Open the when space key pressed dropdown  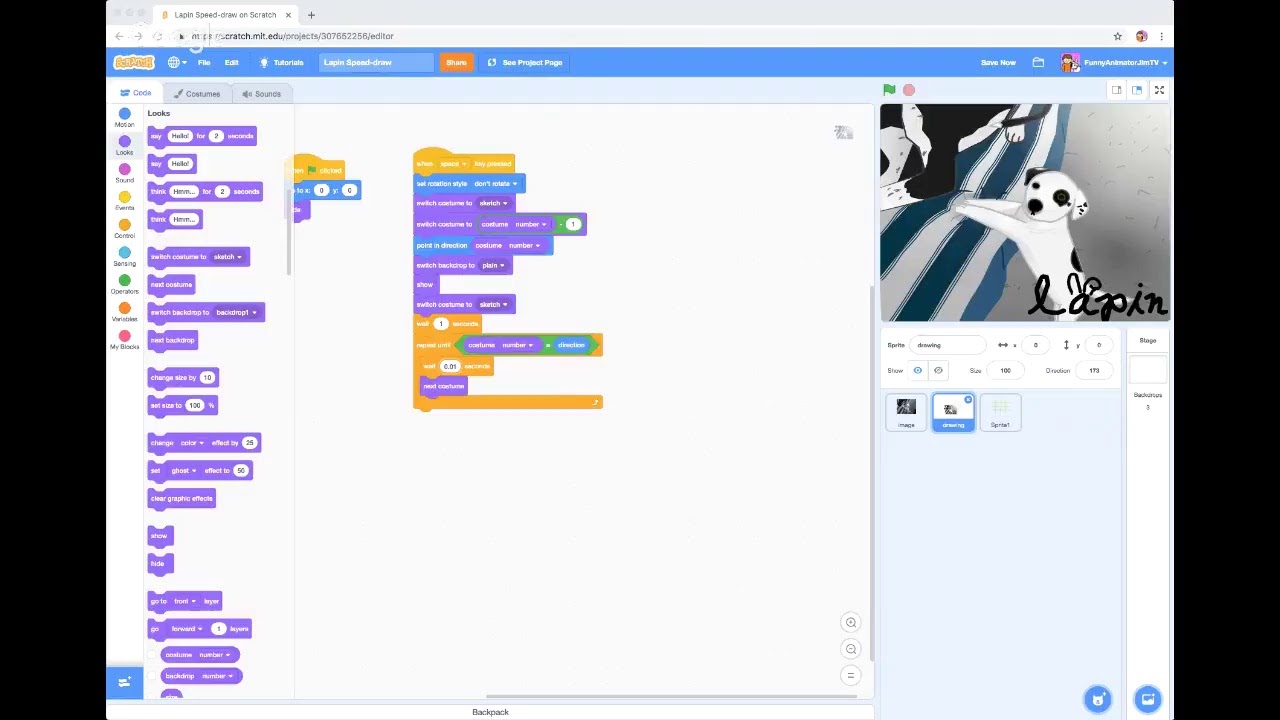point(453,164)
